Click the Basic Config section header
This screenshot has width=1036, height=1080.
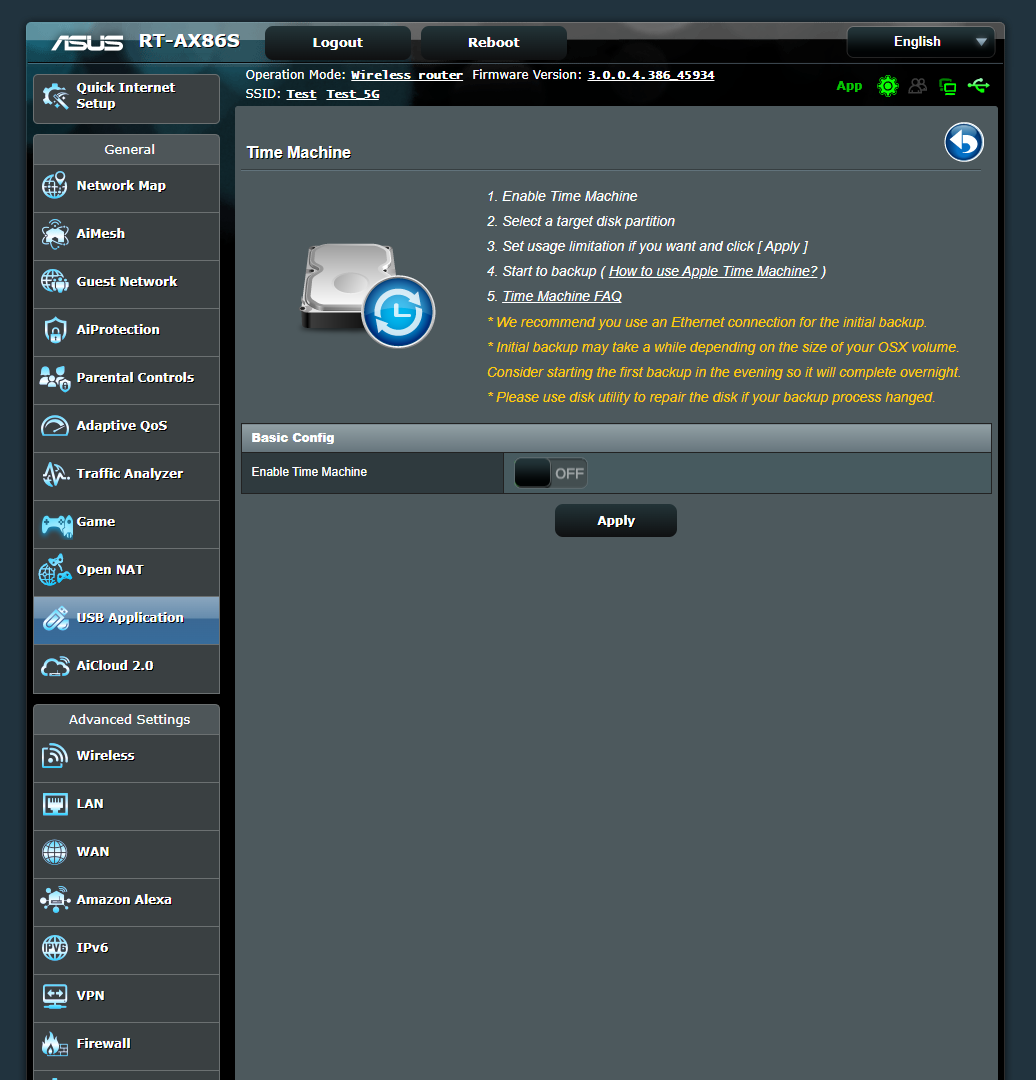[616, 438]
